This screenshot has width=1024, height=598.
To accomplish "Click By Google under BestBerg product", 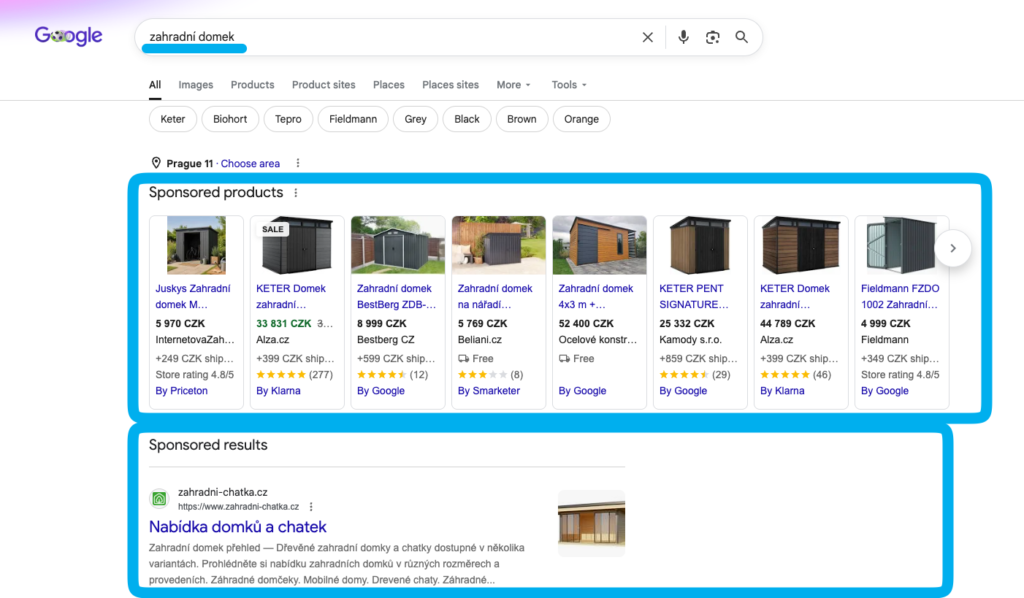I will click(381, 390).
